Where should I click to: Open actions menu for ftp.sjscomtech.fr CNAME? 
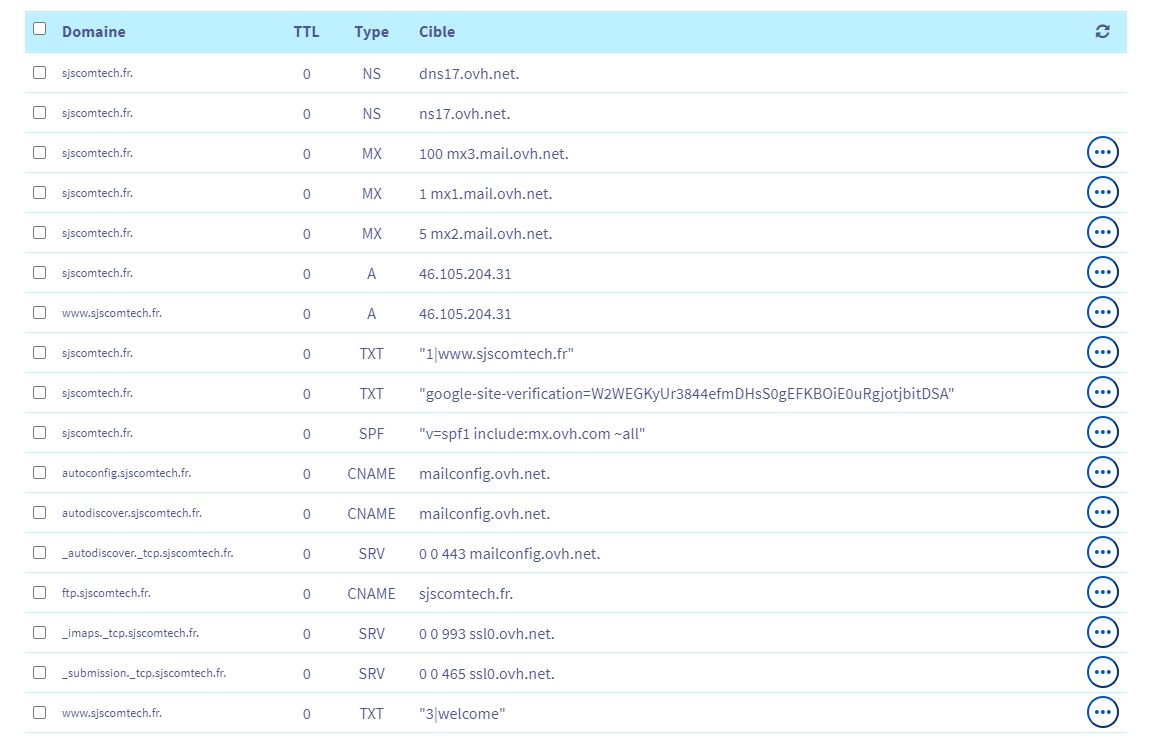click(x=1102, y=593)
